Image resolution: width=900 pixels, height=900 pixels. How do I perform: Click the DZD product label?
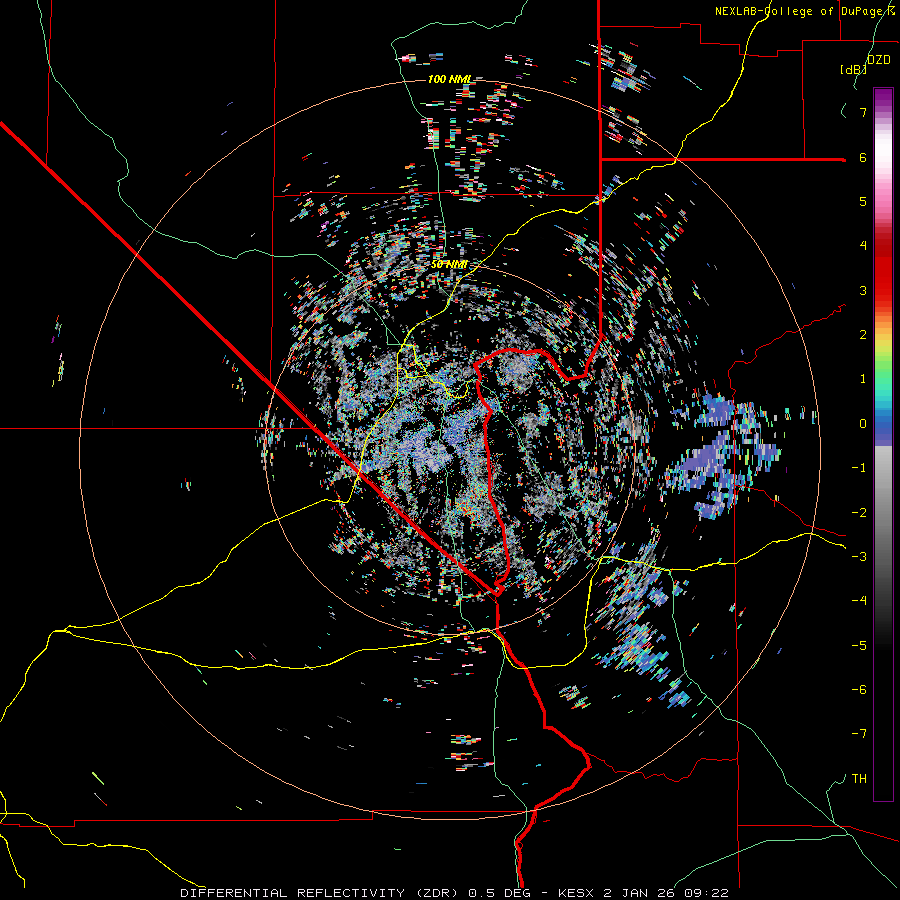point(878,60)
